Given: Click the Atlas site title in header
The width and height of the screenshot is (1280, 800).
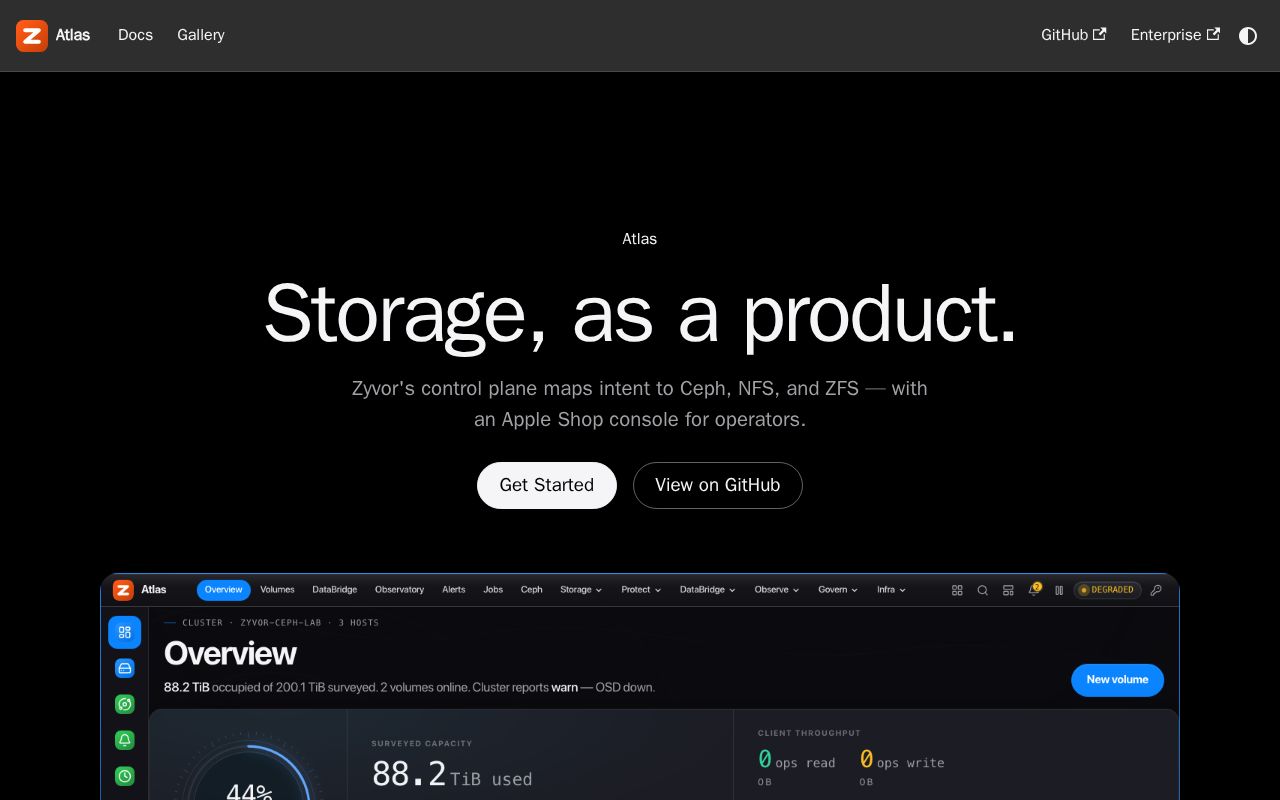Looking at the screenshot, I should coord(73,35).
